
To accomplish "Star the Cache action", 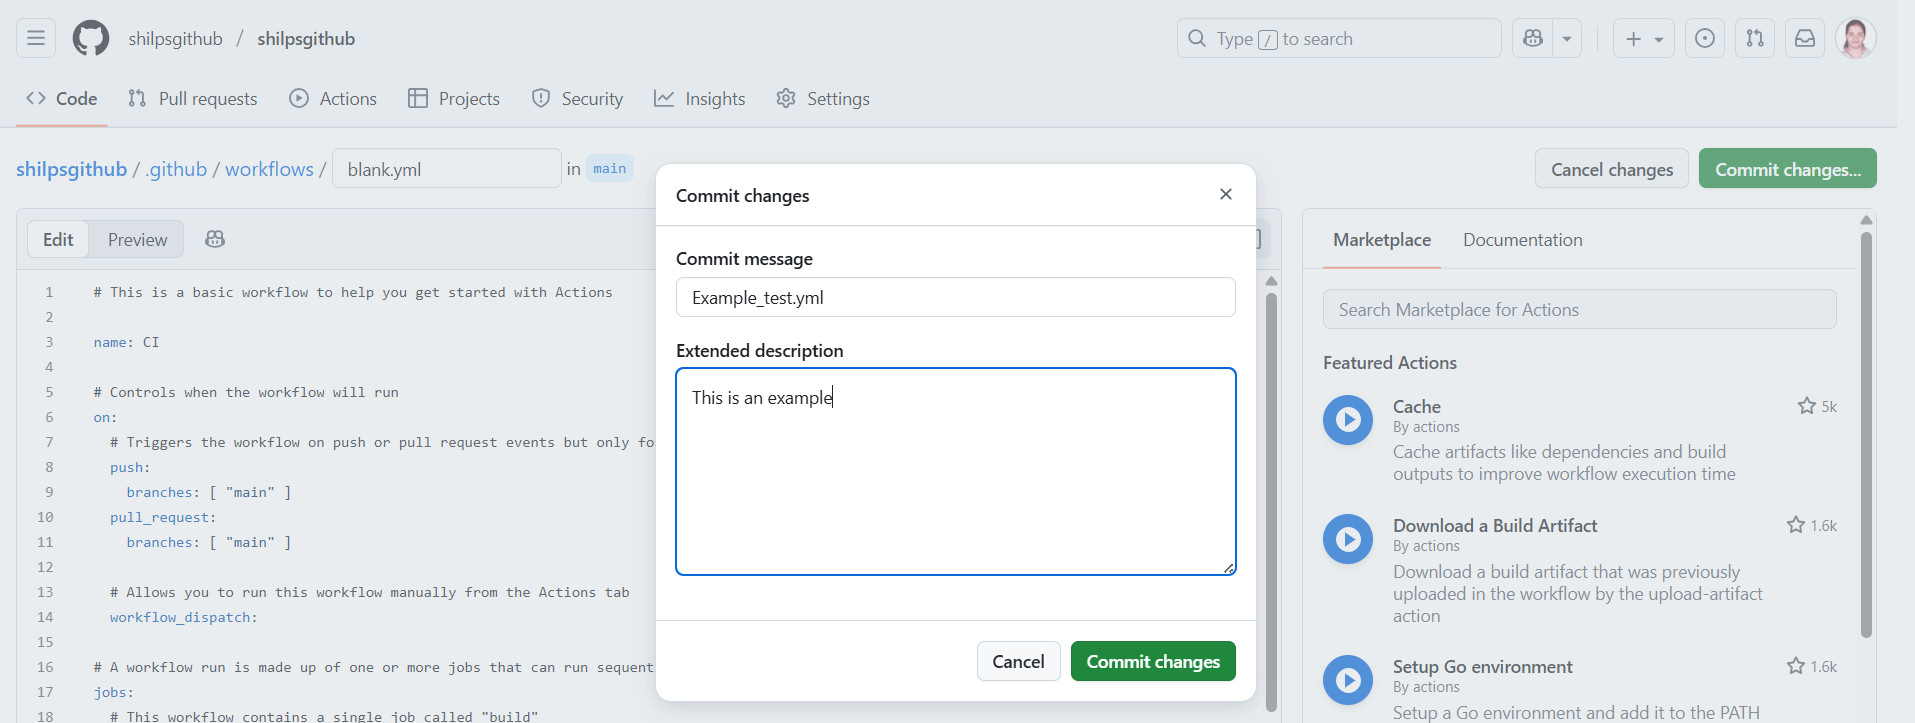I will [x=1806, y=406].
